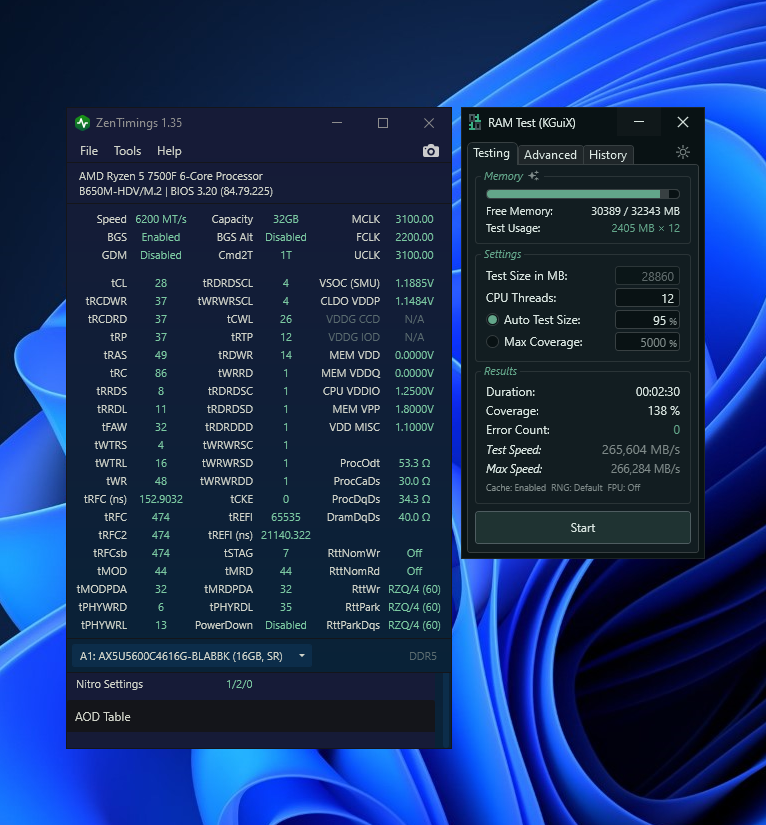The height and width of the screenshot is (825, 766).
Task: Select the Max Coverage radio button
Action: pyautogui.click(x=492, y=342)
